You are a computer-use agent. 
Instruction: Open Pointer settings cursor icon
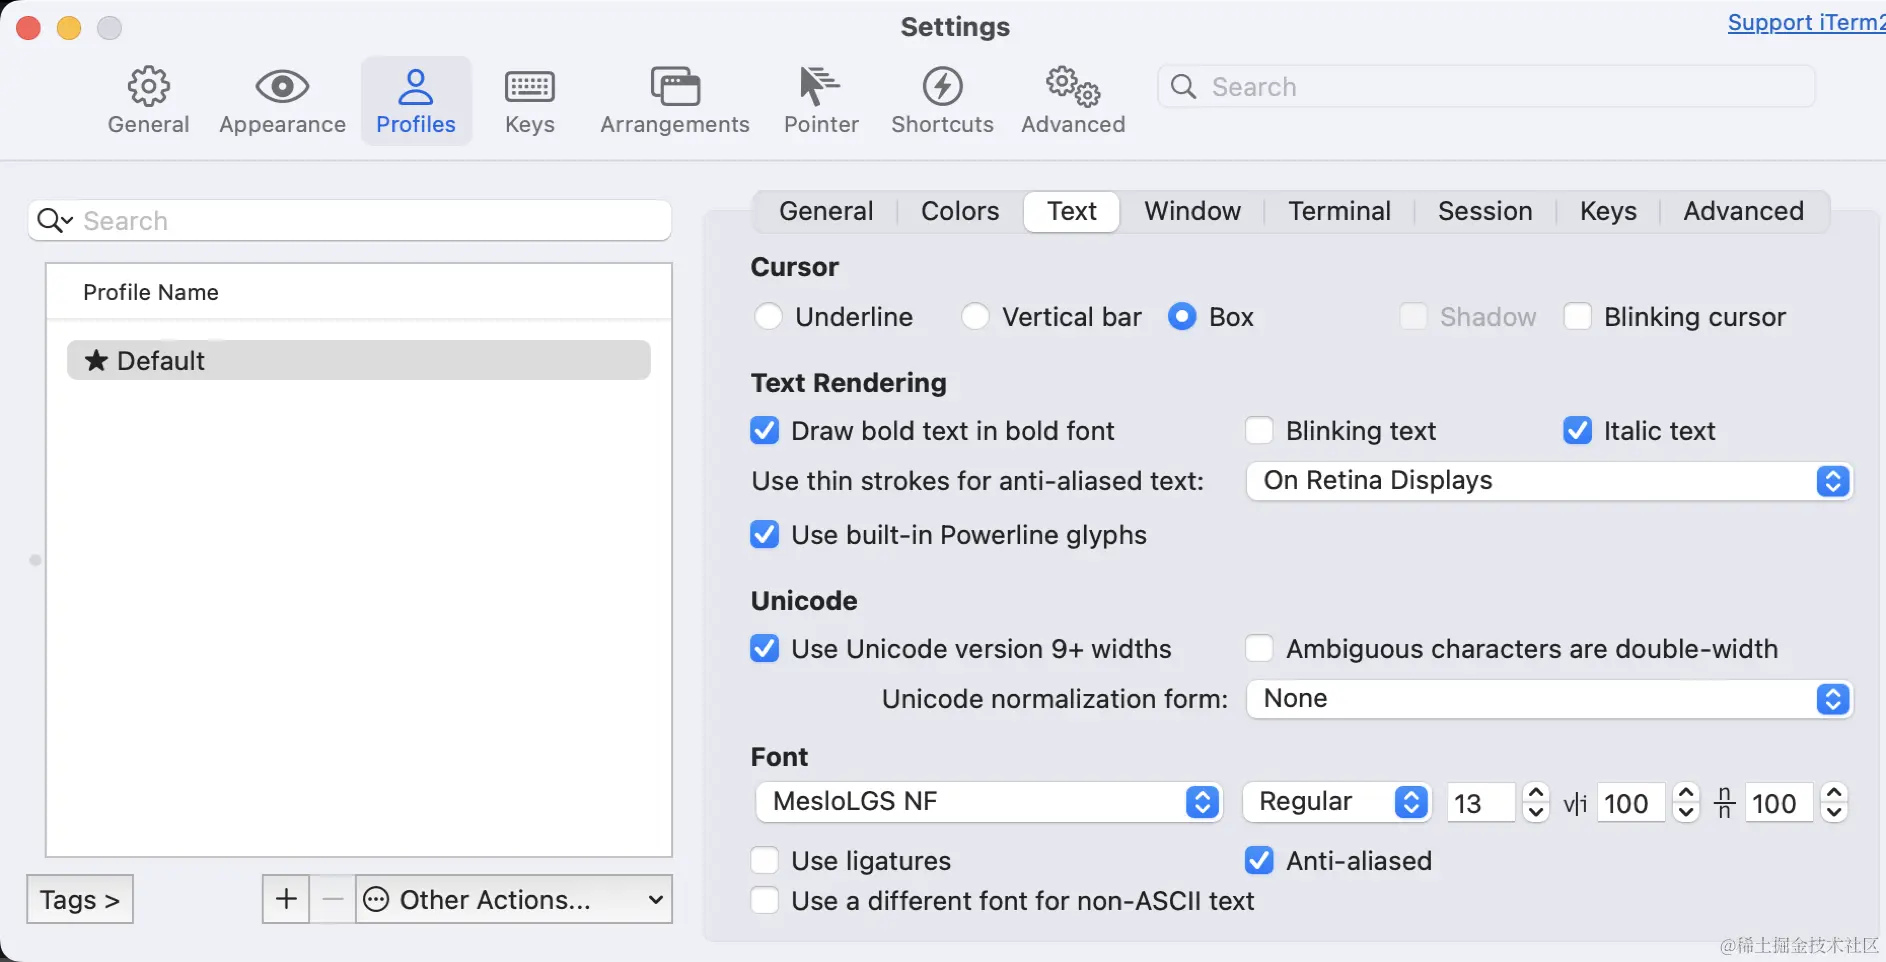[820, 87]
